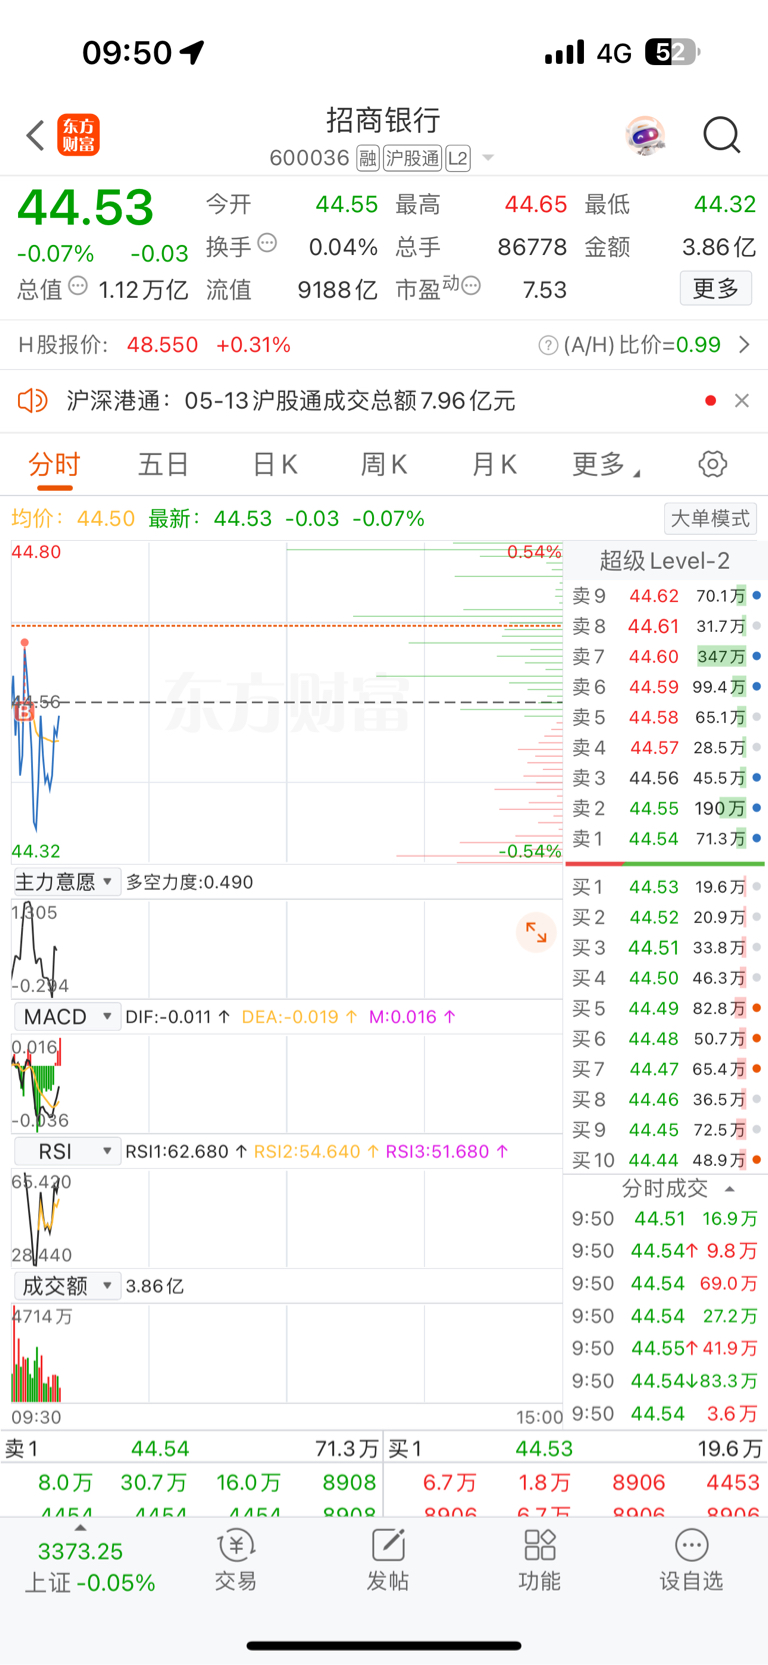The height and width of the screenshot is (1665, 768).
Task: Switch to 月K chart tab
Action: [x=494, y=464]
